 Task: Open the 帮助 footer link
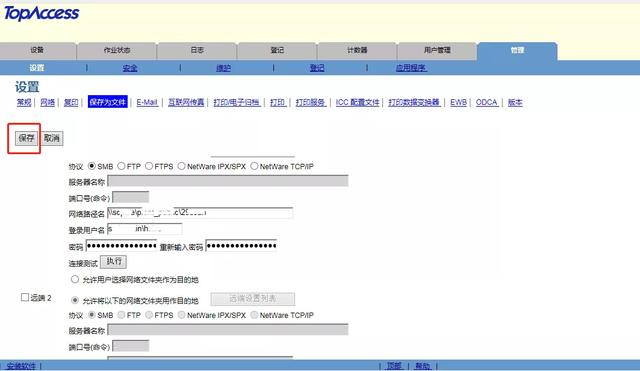422,366
